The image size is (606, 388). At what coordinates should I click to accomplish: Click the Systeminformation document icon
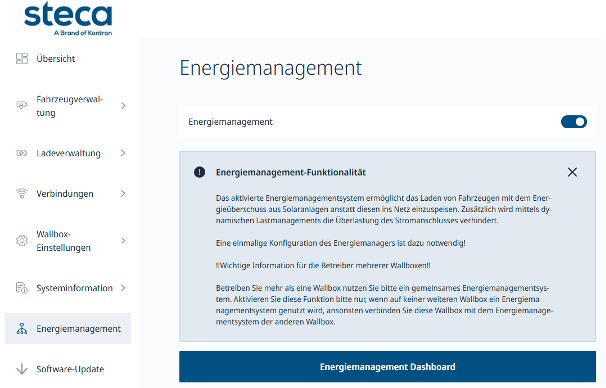(22, 288)
